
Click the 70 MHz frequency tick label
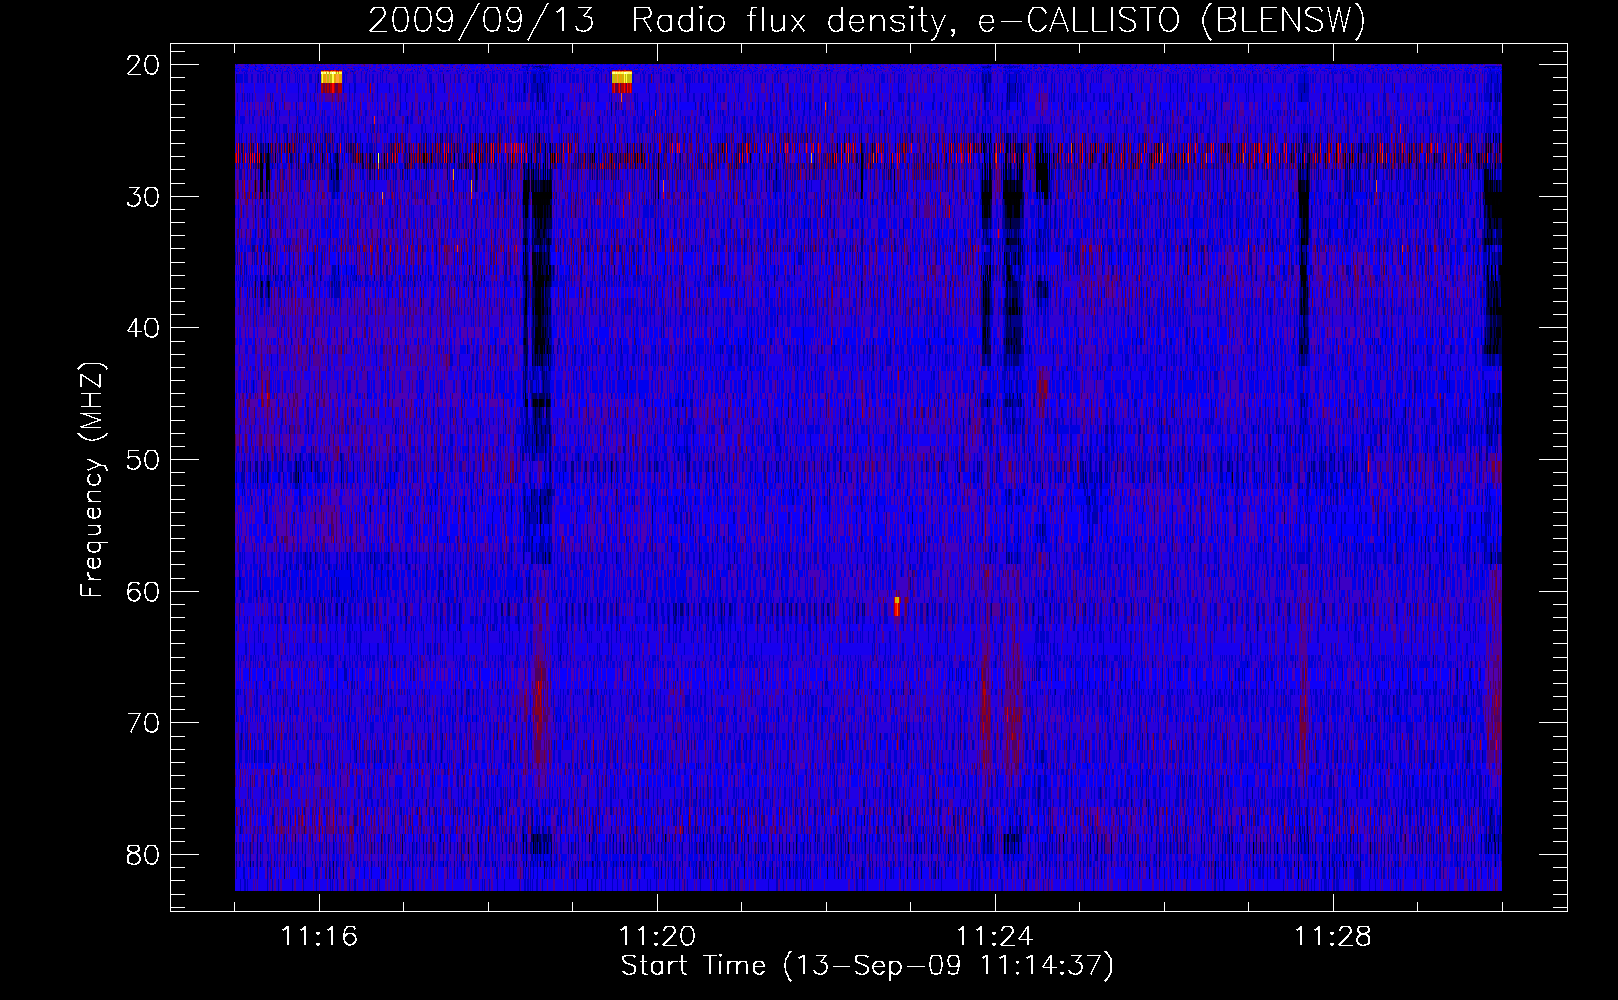(143, 723)
